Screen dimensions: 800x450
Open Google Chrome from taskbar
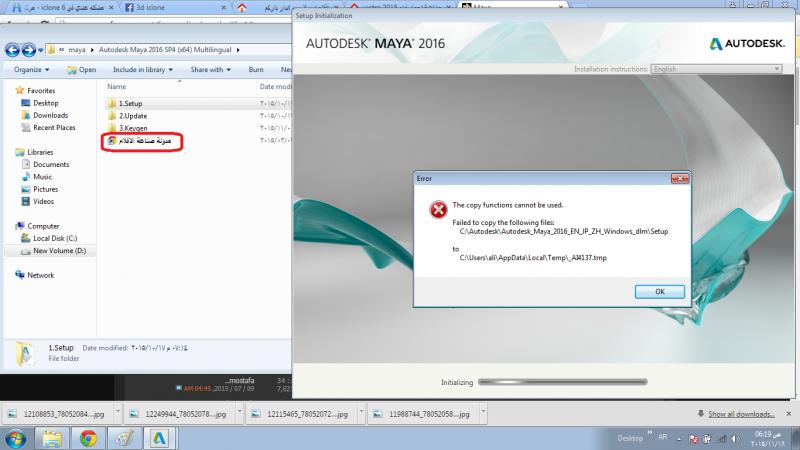tap(88, 439)
